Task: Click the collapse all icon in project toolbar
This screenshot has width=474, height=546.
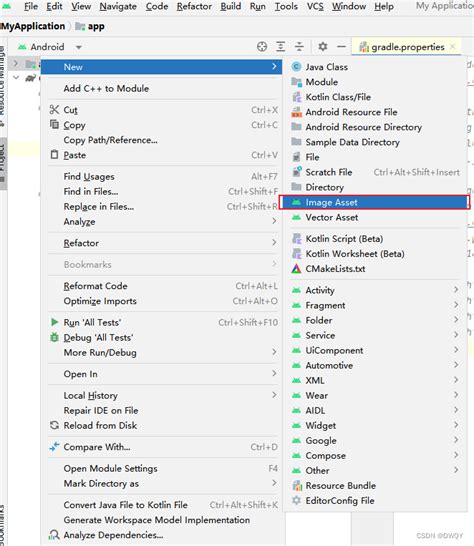Action: 299,47
